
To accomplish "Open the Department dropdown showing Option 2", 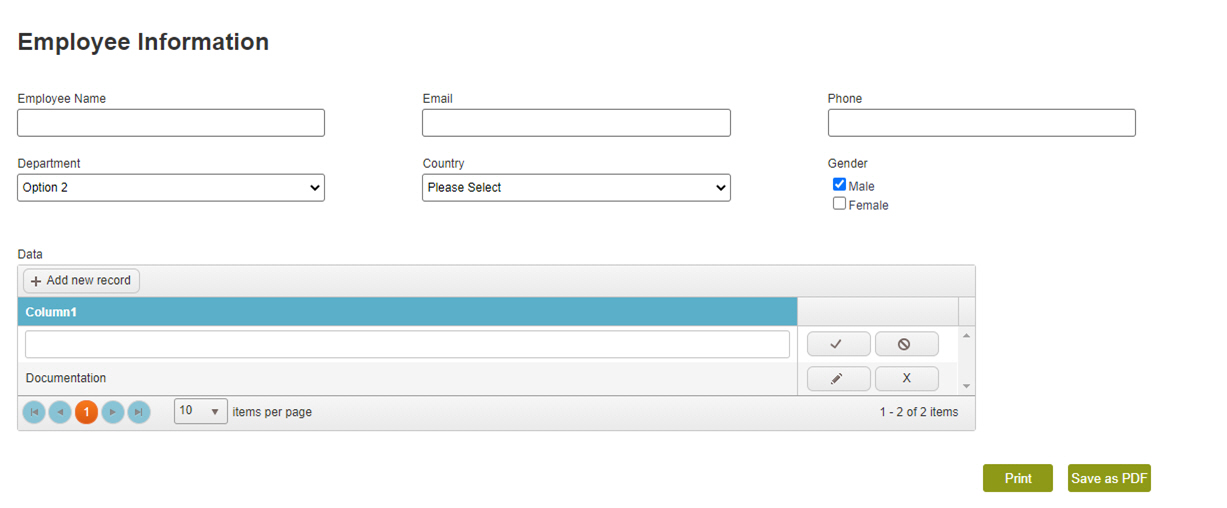I will tap(171, 188).
